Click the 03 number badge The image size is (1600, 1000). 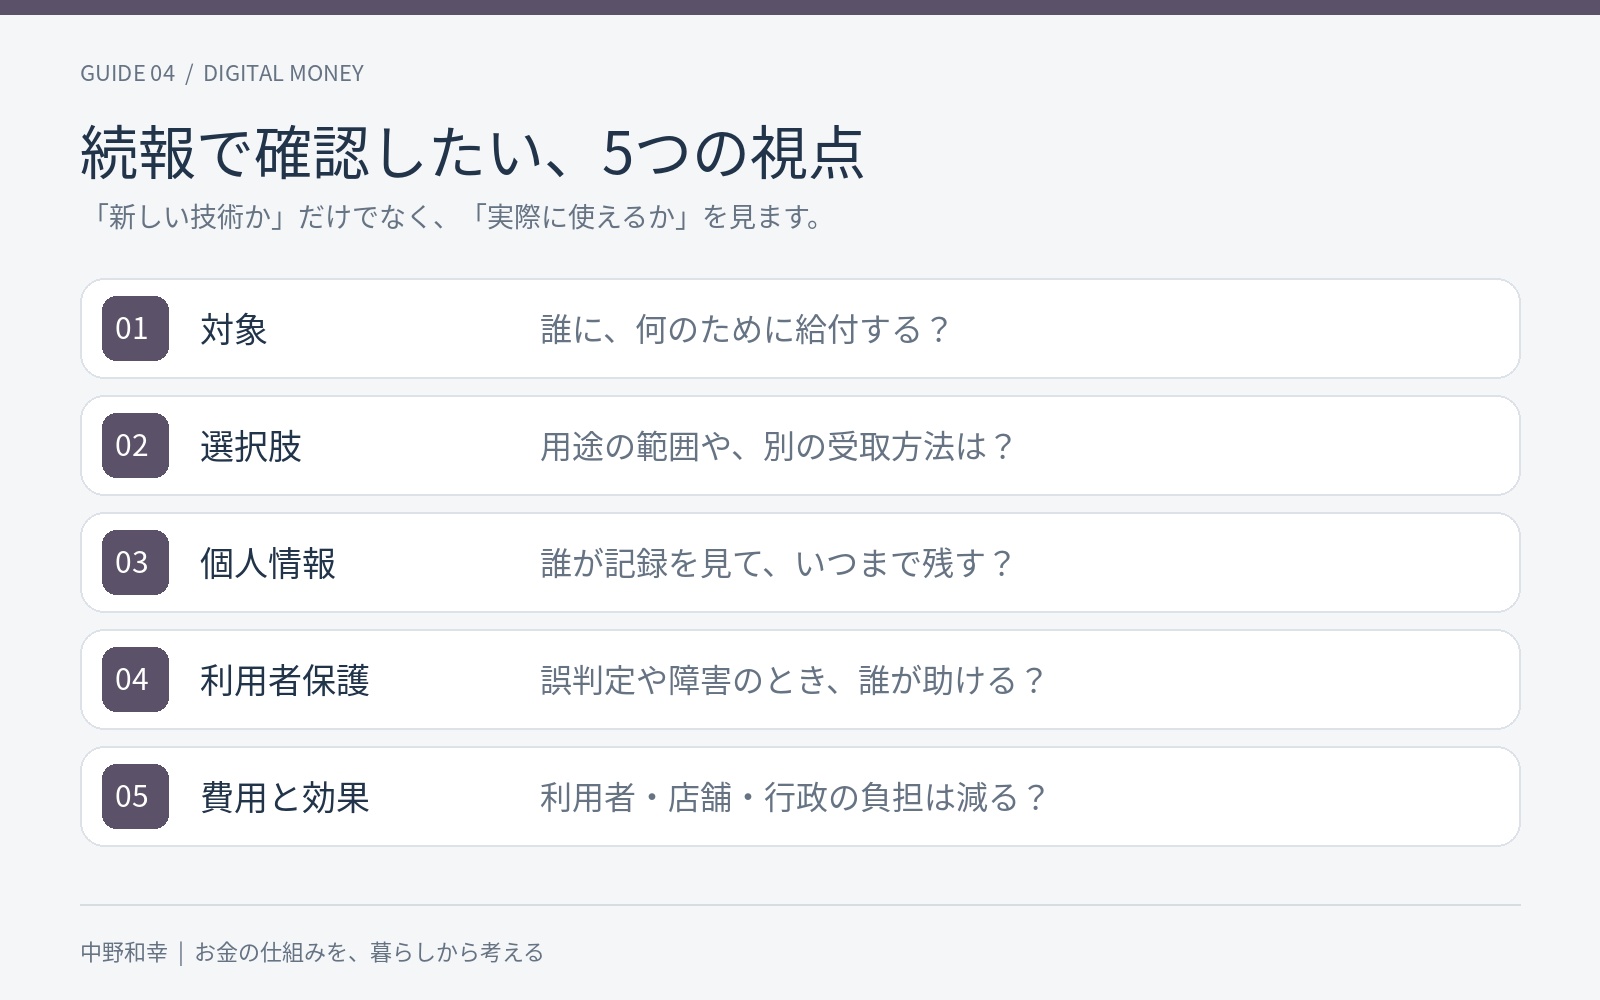pos(135,562)
